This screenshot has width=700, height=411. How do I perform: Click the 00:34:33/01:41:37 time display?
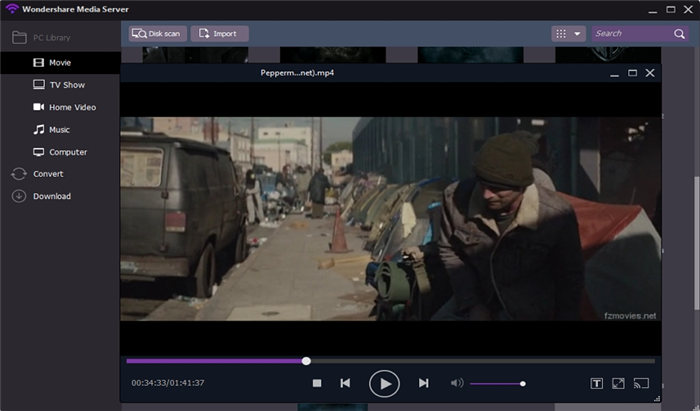pyautogui.click(x=168, y=383)
